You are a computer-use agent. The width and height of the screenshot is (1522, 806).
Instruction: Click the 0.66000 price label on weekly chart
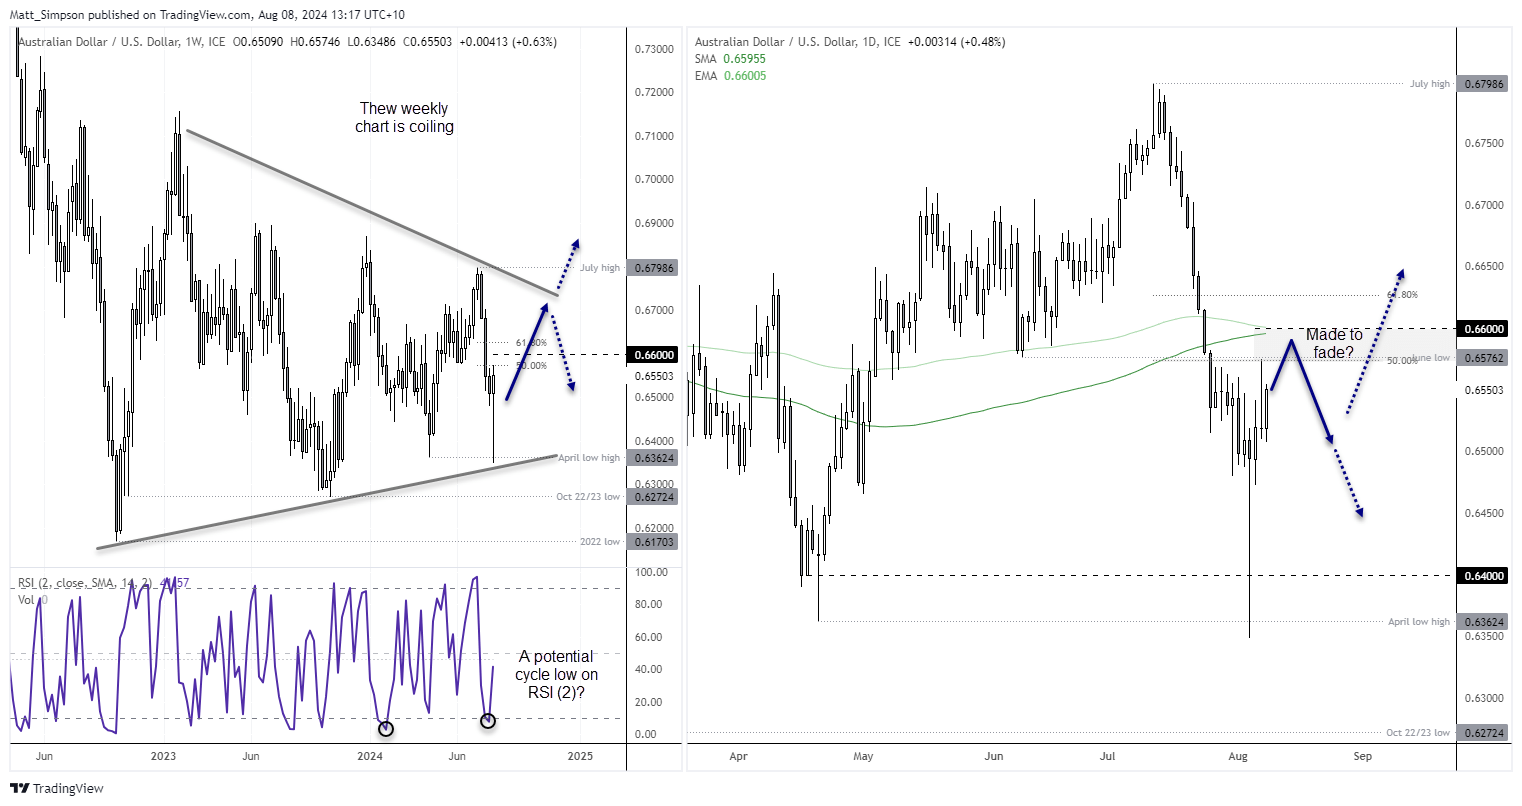coord(652,355)
